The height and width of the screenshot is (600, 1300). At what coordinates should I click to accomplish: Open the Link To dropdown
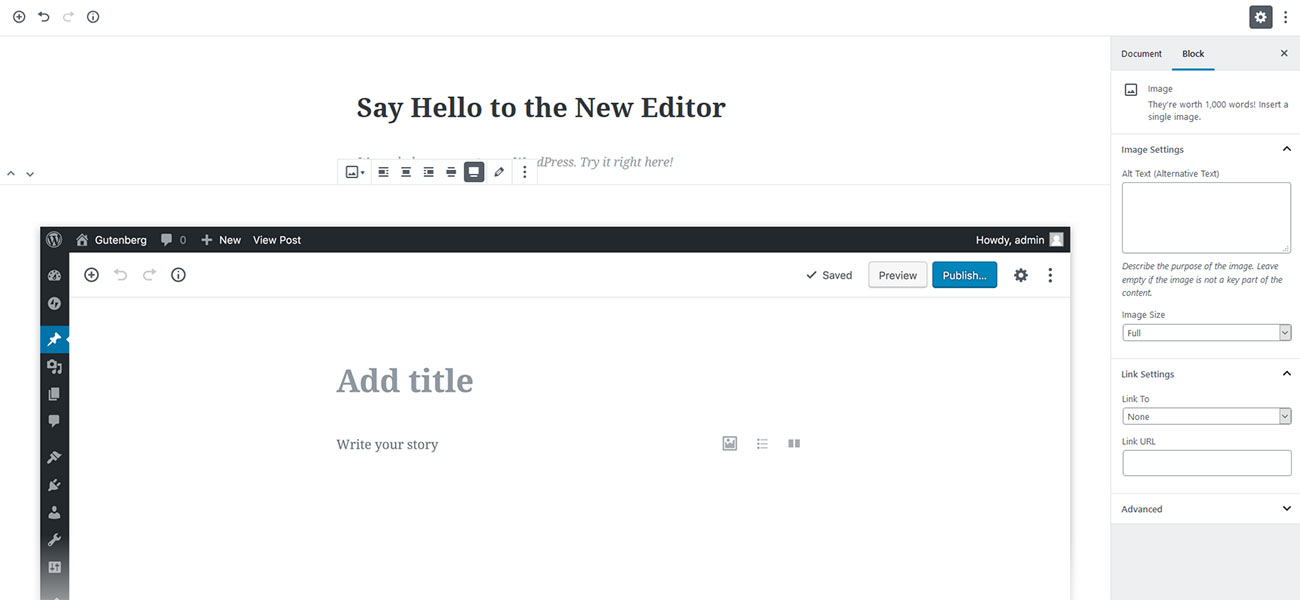point(1207,417)
